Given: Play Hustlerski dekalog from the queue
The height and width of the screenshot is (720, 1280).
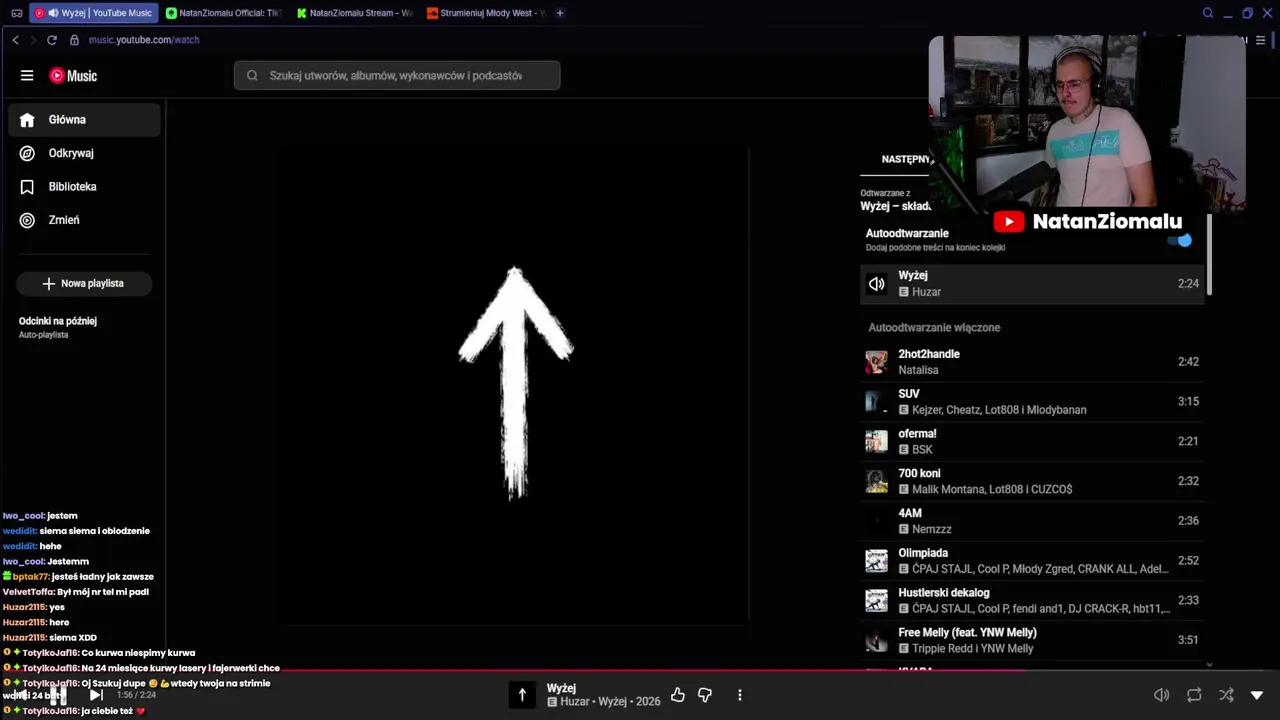Looking at the screenshot, I should point(1032,600).
